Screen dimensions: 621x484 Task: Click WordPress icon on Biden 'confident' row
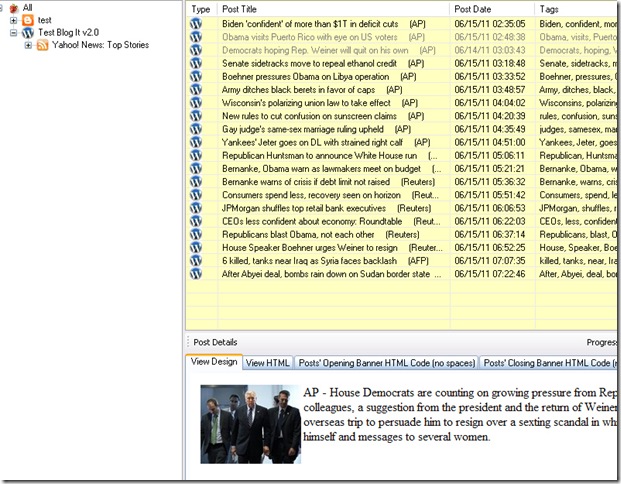[196, 24]
